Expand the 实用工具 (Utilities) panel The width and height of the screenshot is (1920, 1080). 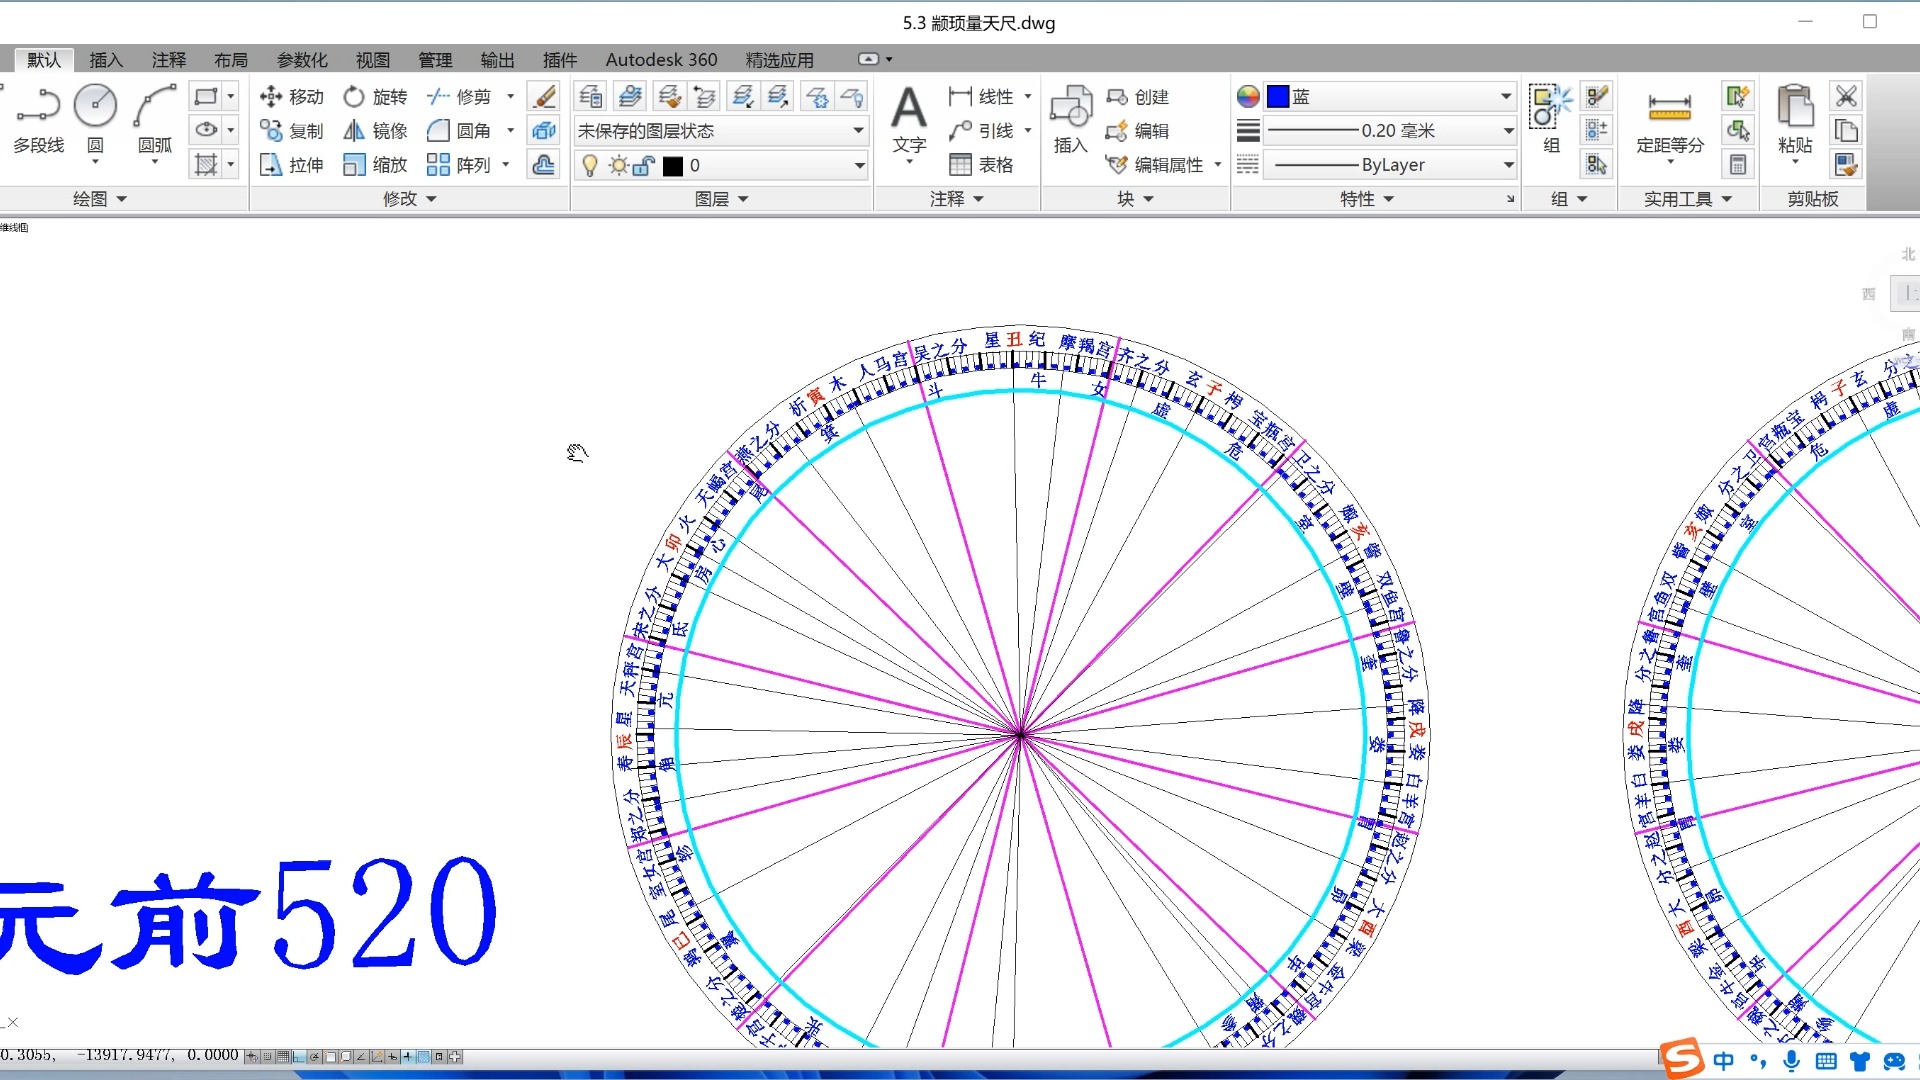click(x=1688, y=199)
